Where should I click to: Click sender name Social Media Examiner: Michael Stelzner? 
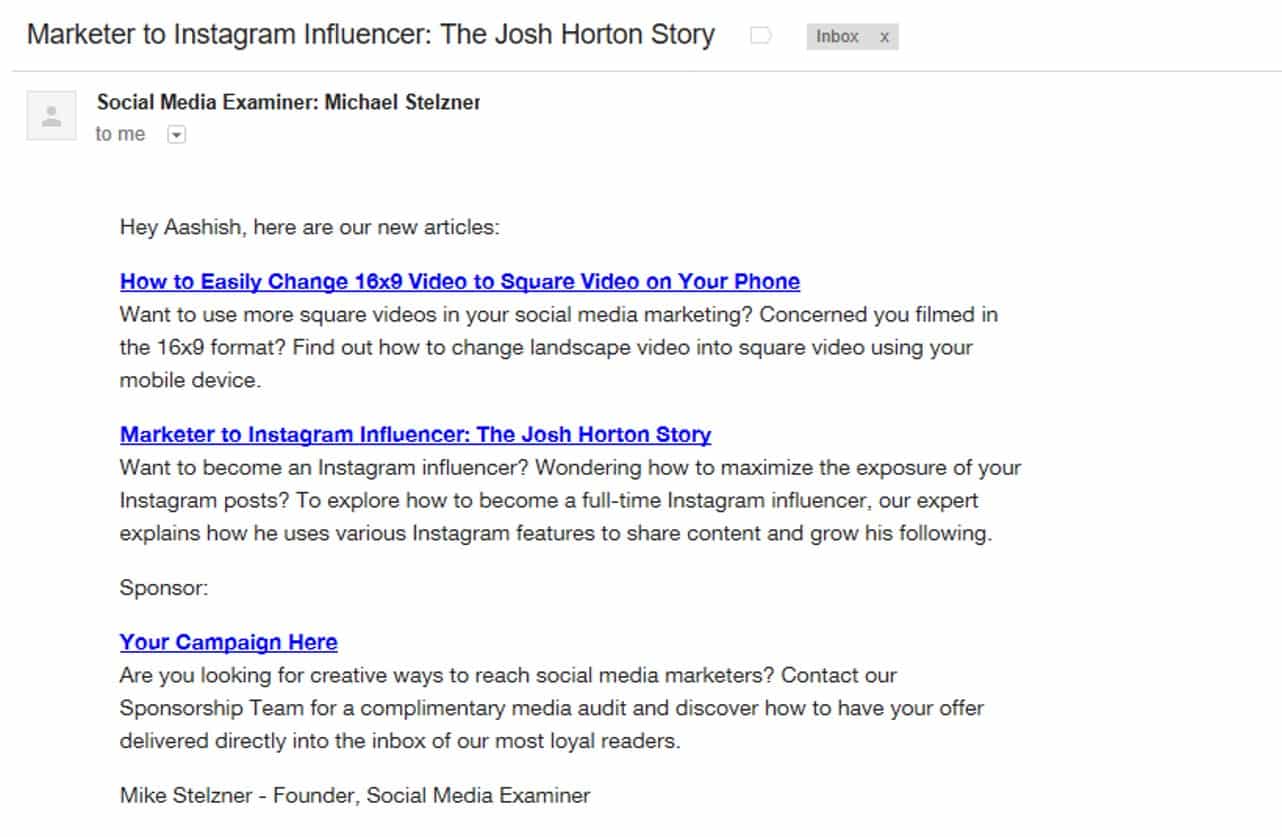pyautogui.click(x=288, y=102)
